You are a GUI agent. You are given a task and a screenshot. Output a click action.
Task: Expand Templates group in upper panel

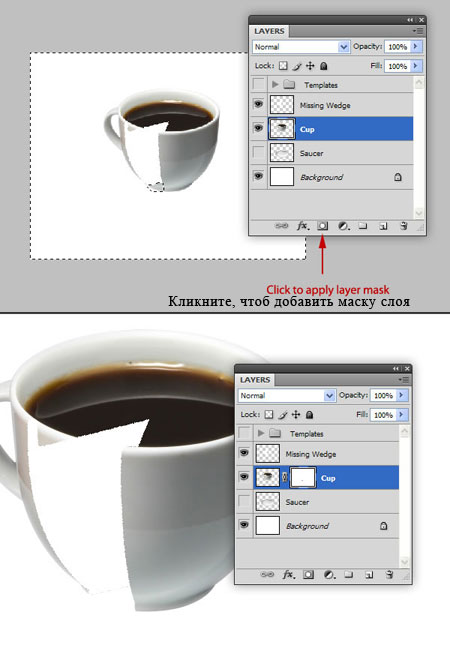275,84
